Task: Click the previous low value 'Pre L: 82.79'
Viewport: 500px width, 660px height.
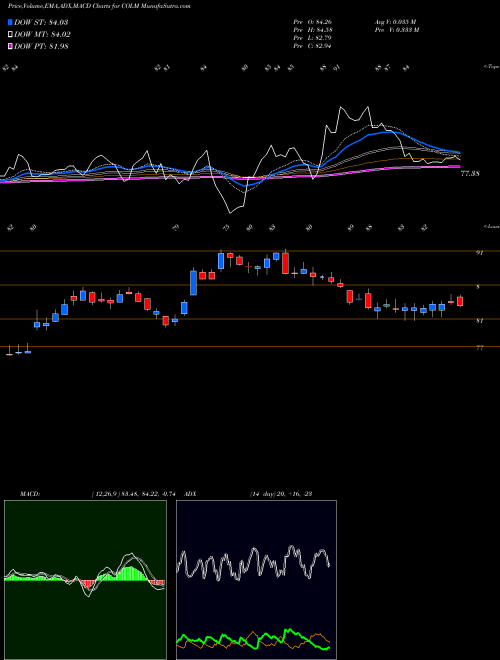Action: [x=312, y=38]
